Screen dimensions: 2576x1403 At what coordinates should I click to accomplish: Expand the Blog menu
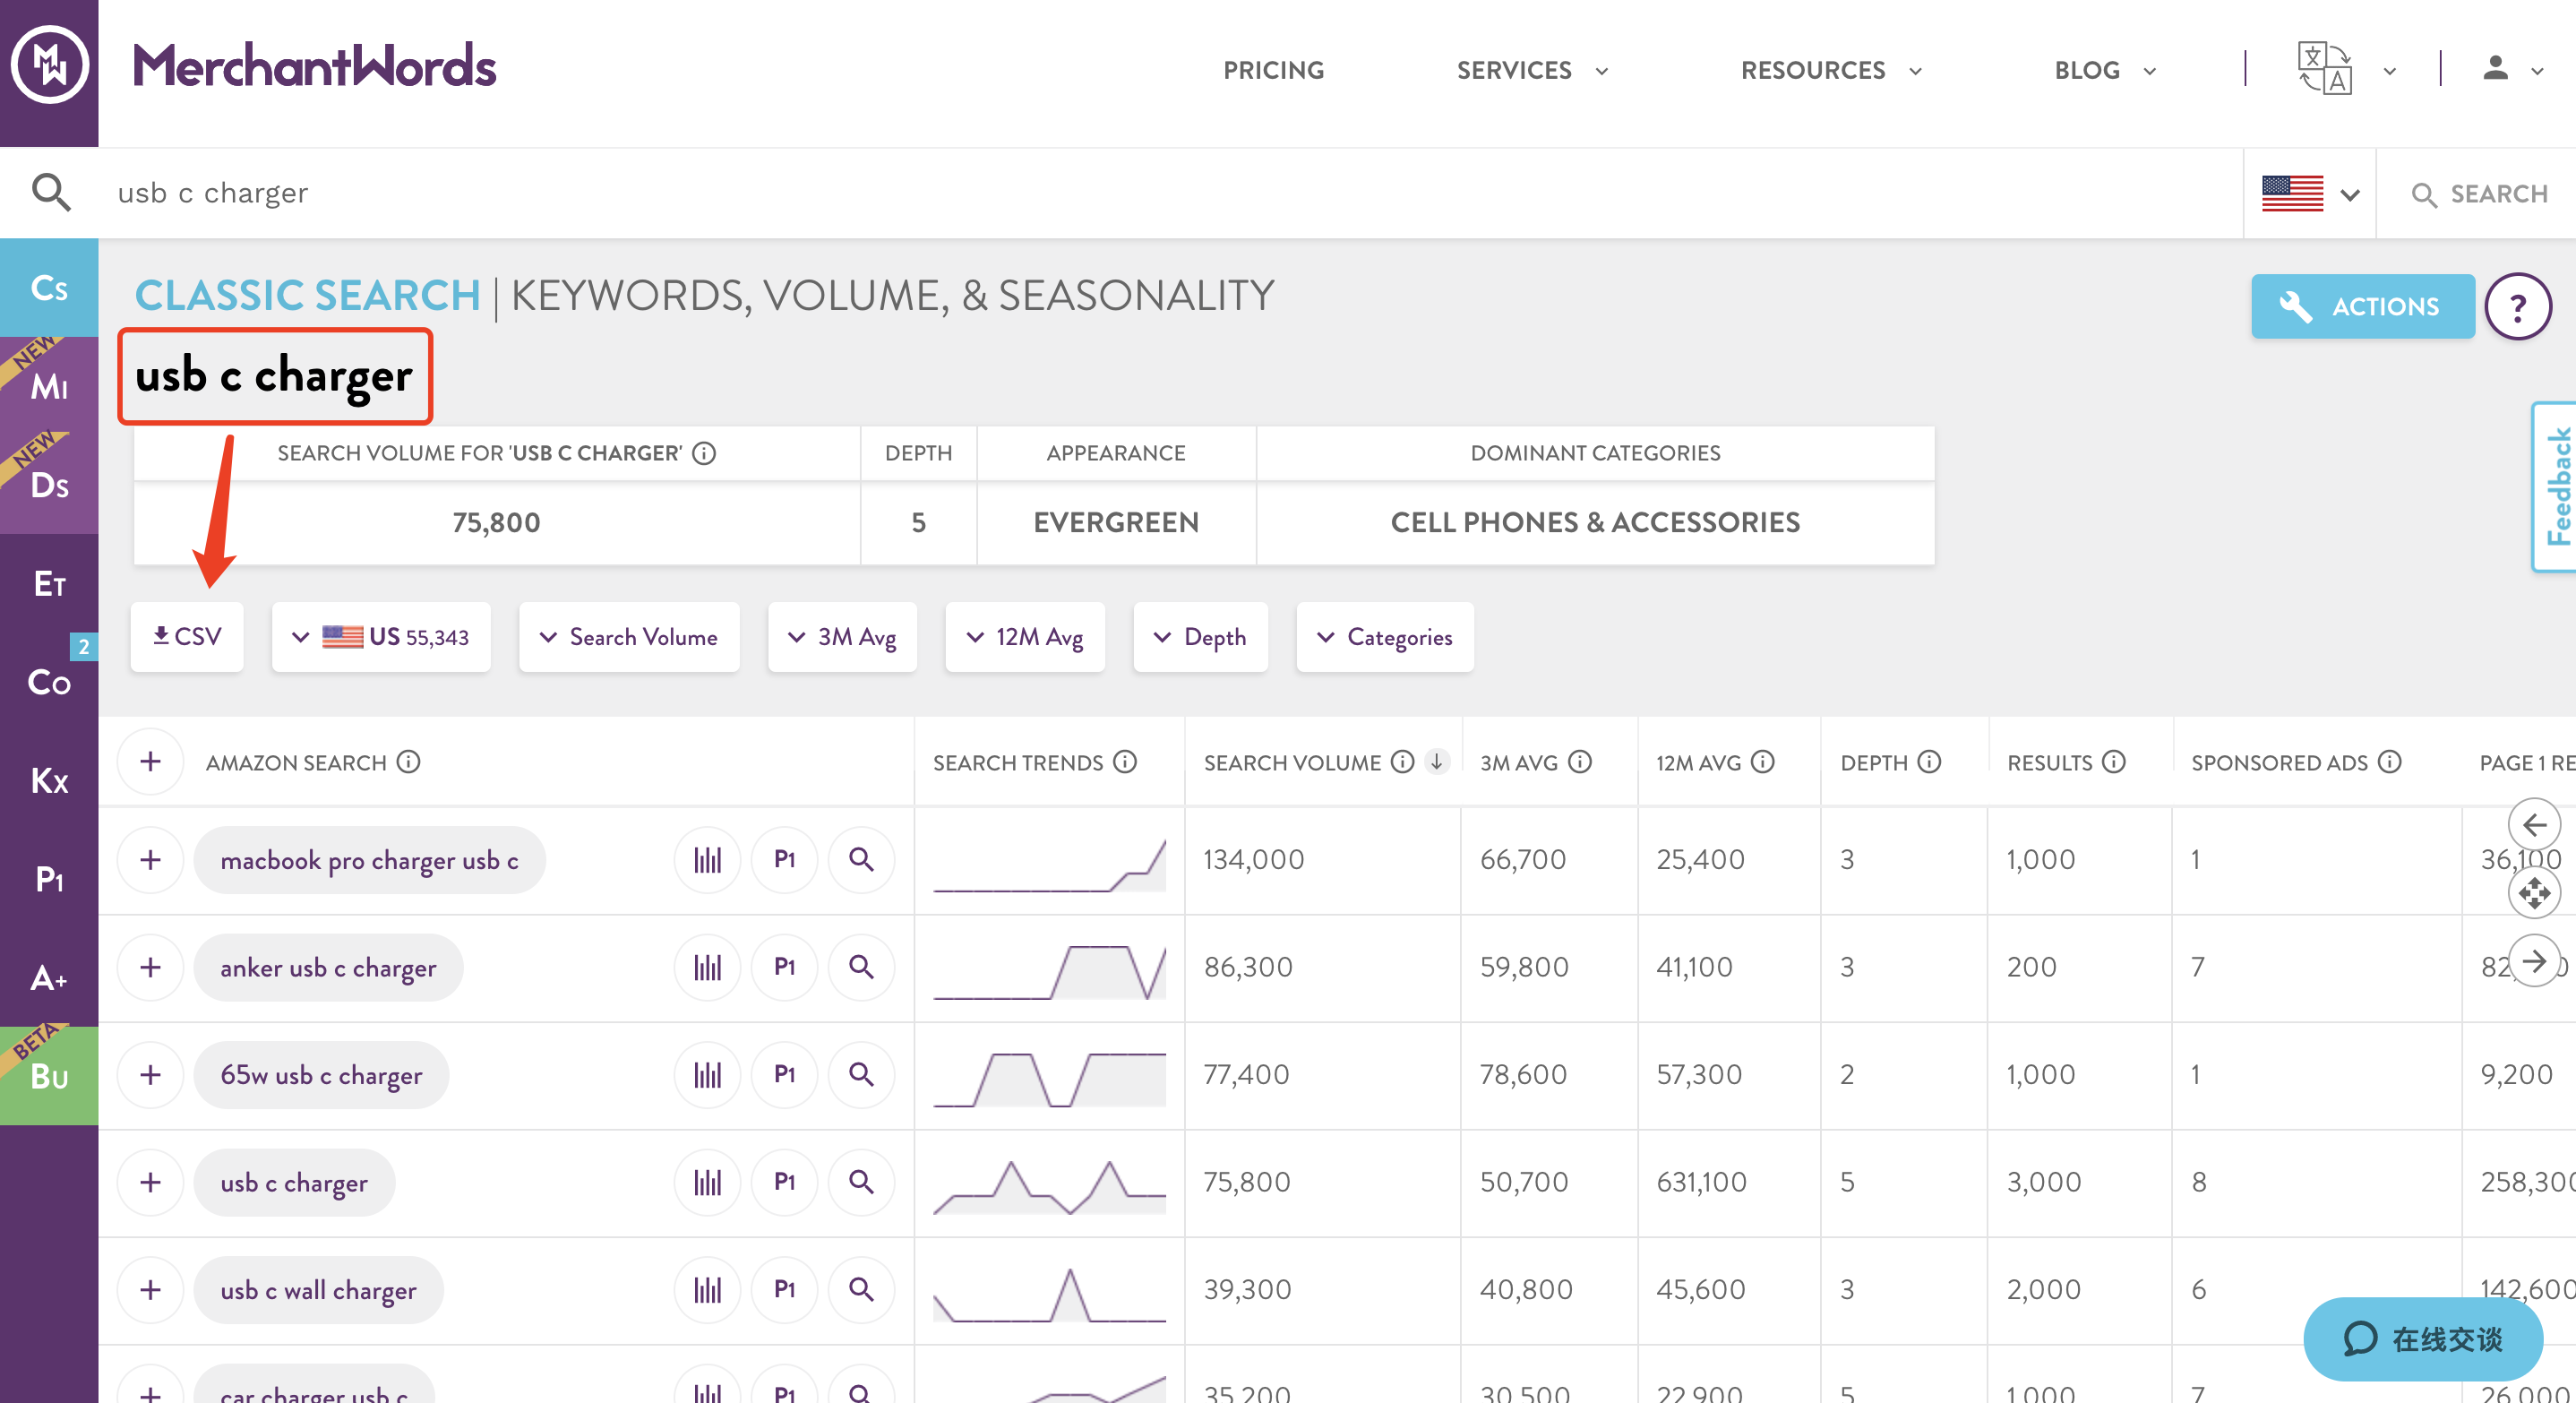[x=2105, y=70]
